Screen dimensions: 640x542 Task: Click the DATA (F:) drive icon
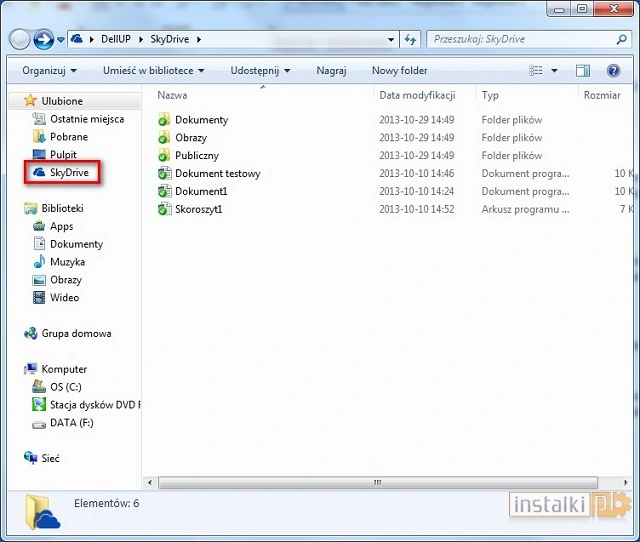point(39,425)
